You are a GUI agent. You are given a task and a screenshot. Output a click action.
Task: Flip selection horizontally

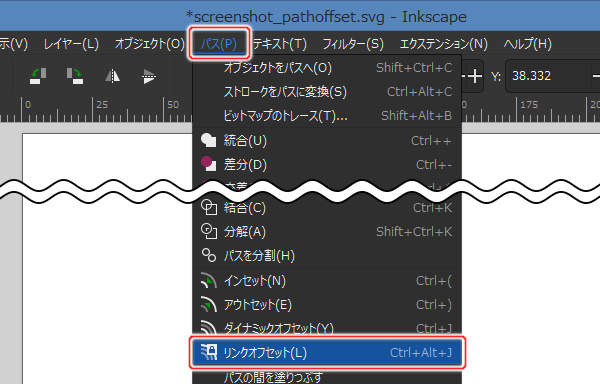coord(112,76)
